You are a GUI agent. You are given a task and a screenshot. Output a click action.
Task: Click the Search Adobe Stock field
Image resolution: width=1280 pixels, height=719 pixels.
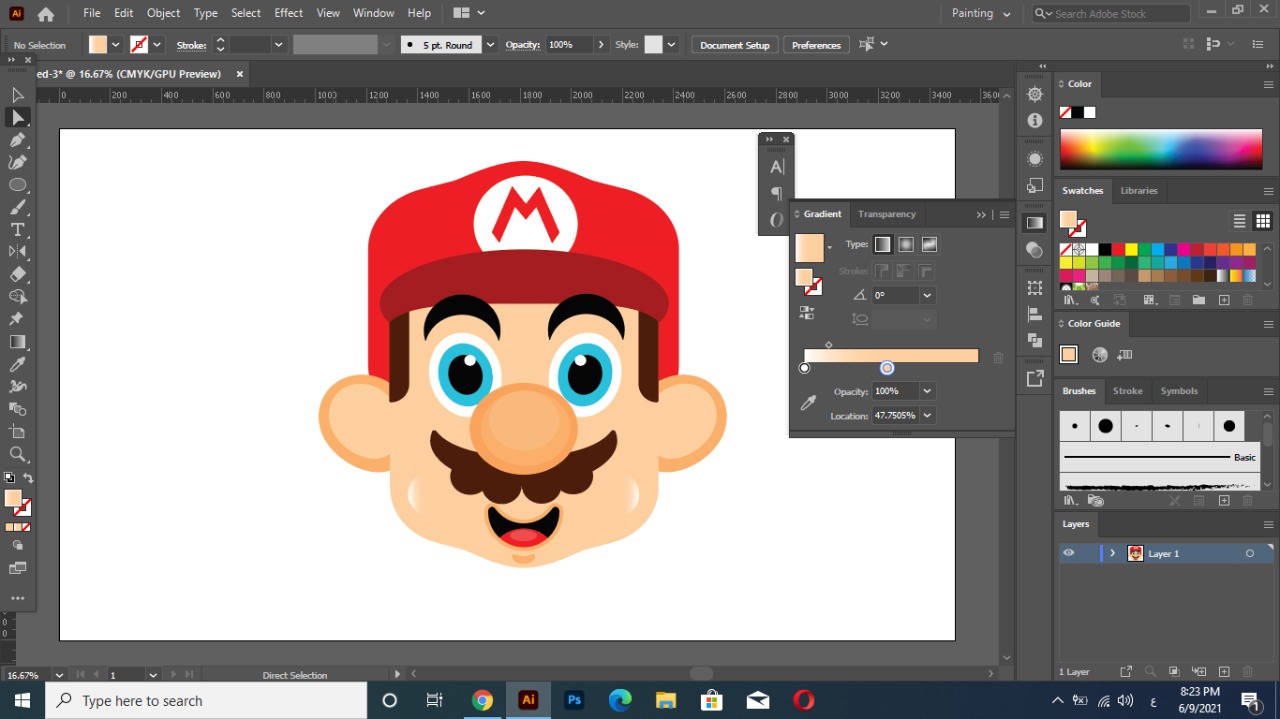(x=1111, y=13)
